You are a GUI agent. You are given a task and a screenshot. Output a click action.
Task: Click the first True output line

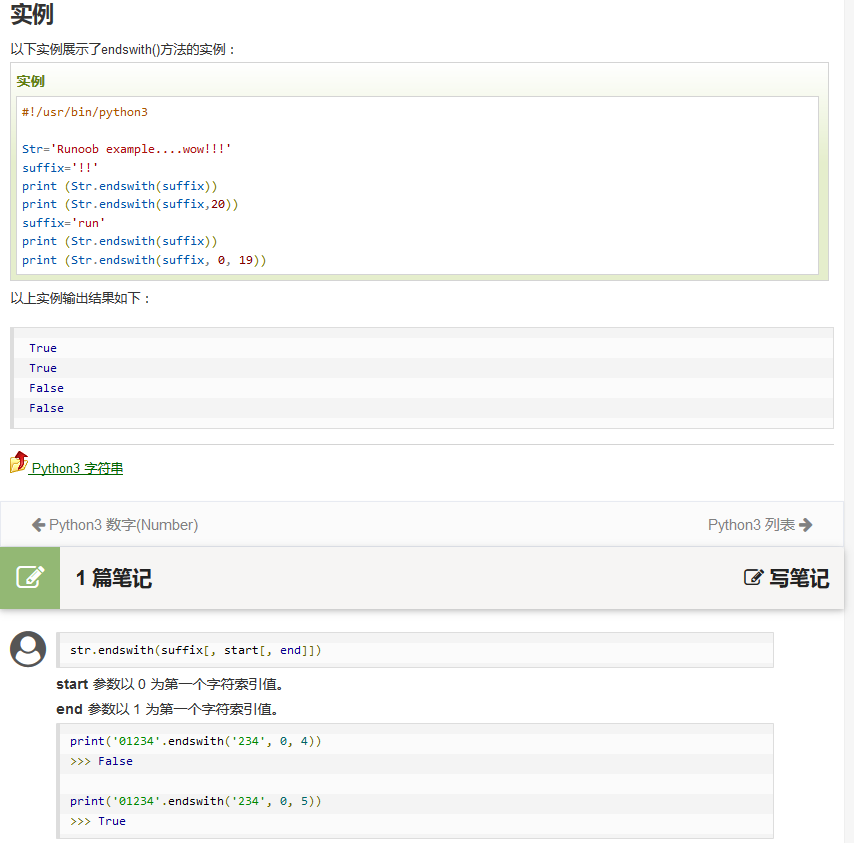tap(43, 348)
